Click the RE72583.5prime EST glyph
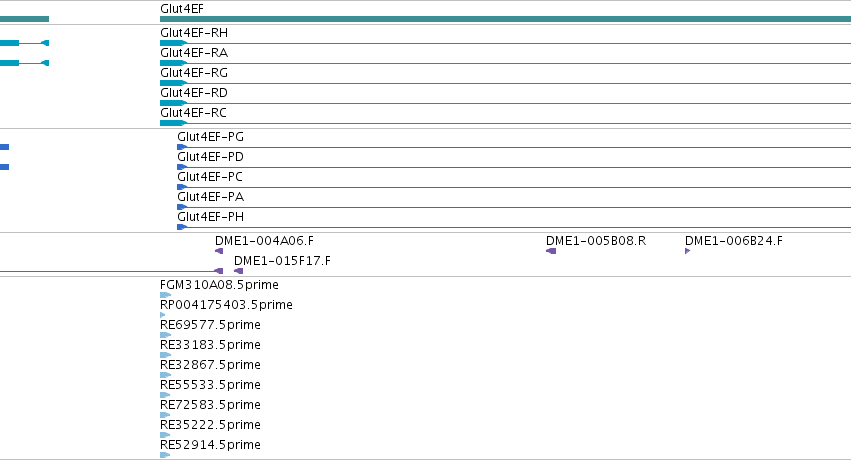 (165, 416)
